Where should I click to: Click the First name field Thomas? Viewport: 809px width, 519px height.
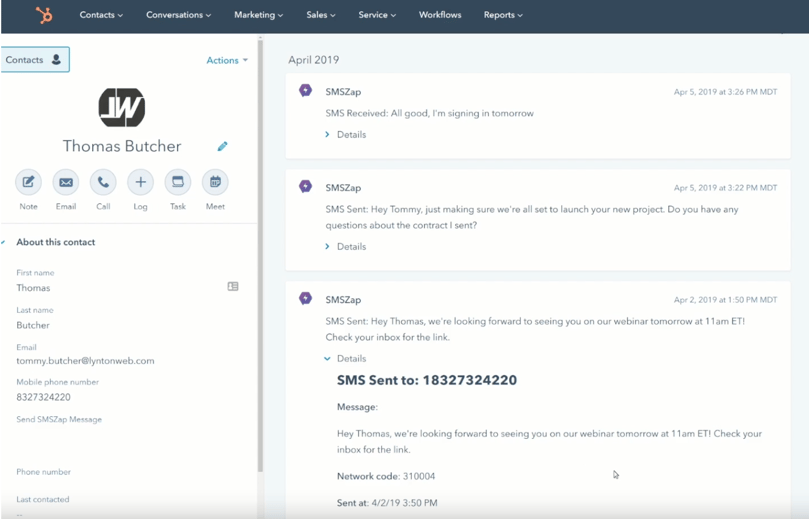(x=33, y=288)
